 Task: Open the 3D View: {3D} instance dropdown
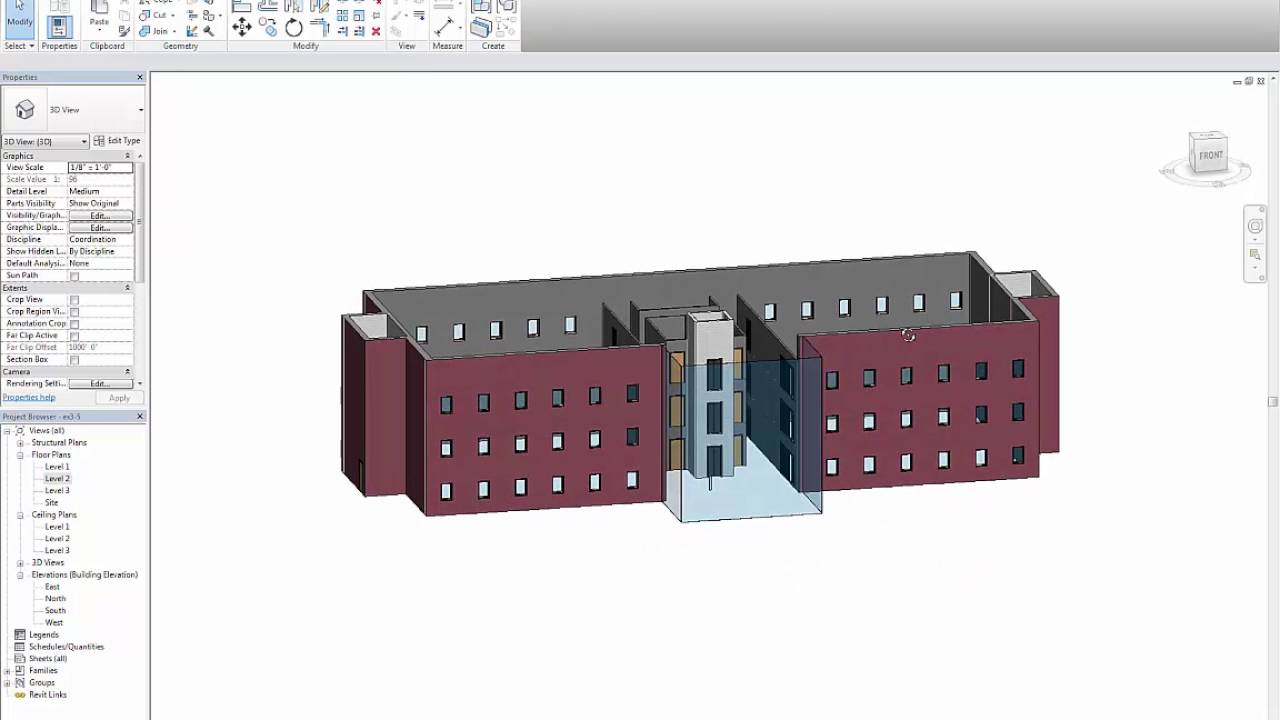pyautogui.click(x=45, y=142)
